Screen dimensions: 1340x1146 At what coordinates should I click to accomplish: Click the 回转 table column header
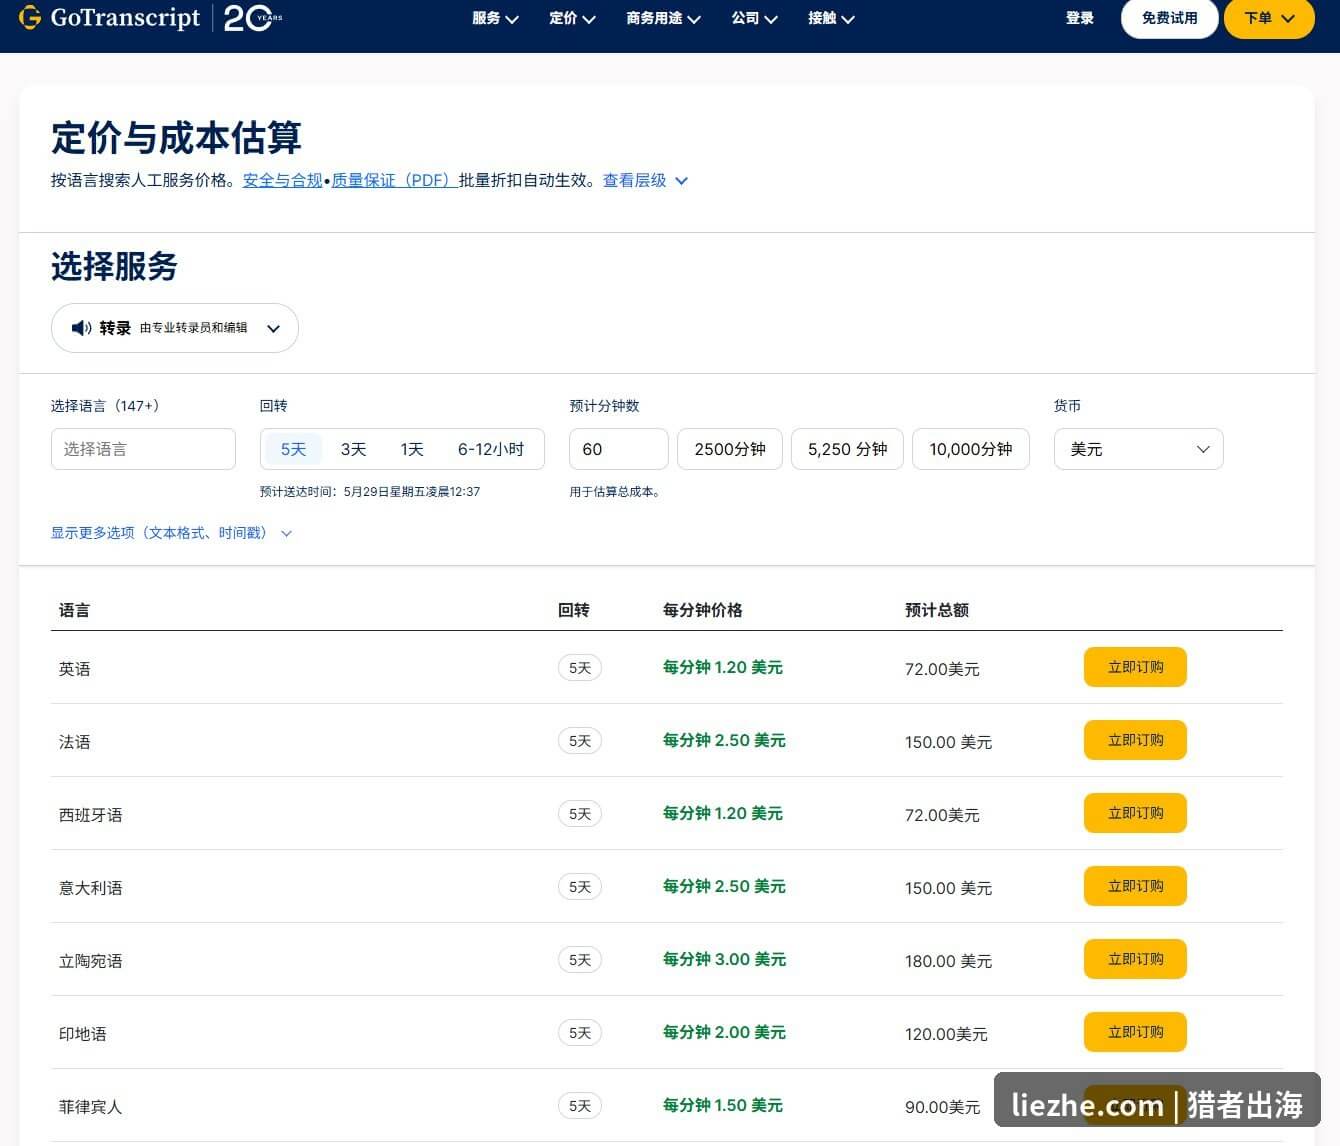574,610
